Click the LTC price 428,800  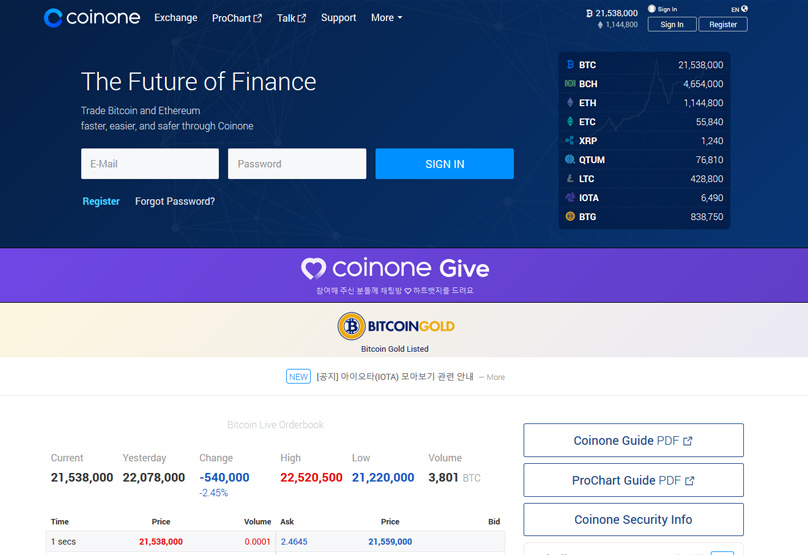tap(706, 179)
